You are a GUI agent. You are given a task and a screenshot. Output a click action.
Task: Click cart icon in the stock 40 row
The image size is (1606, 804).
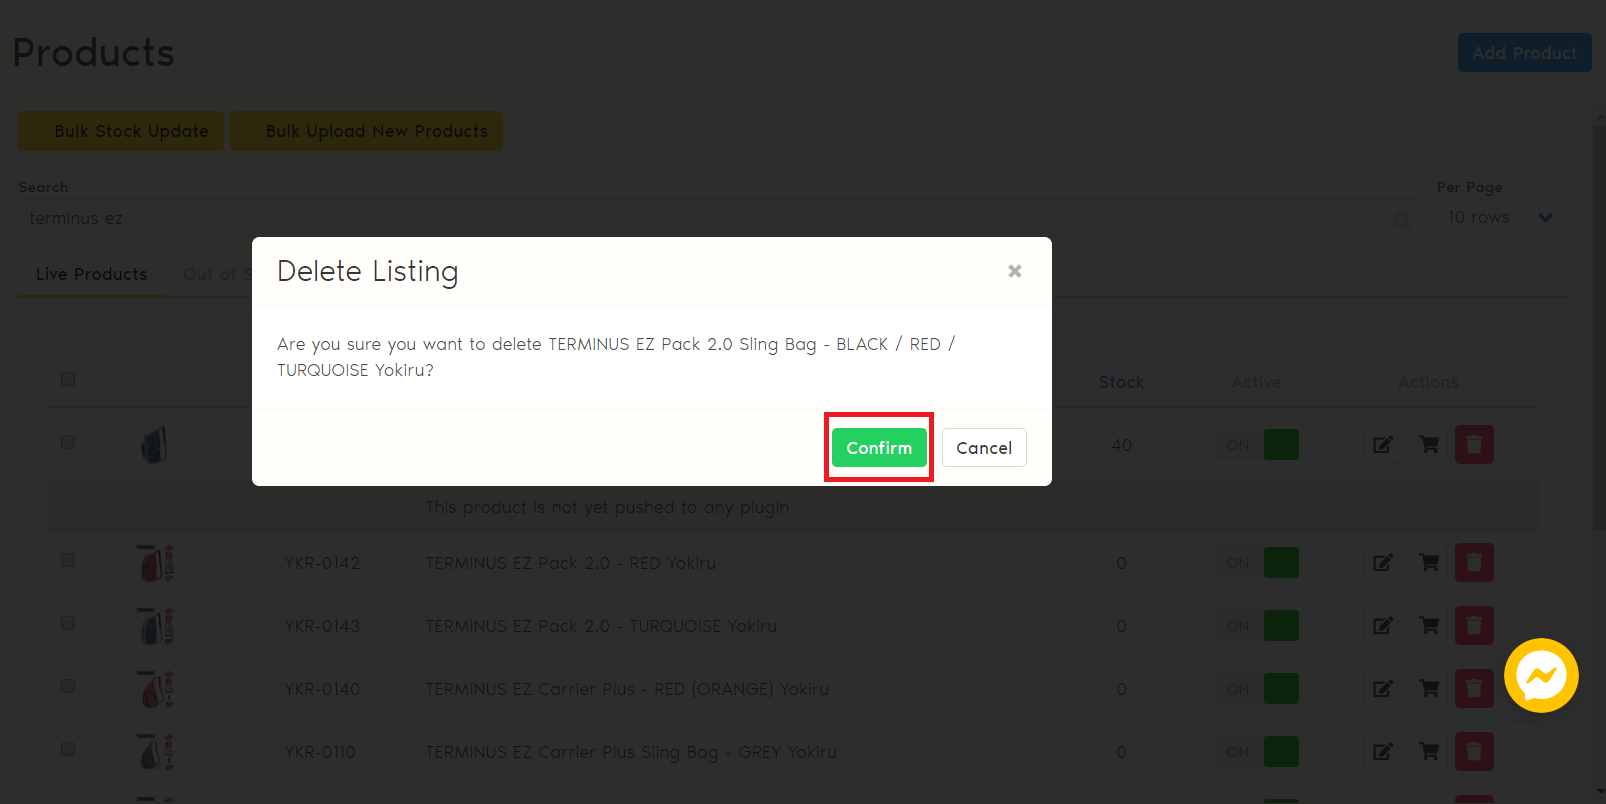(1429, 445)
